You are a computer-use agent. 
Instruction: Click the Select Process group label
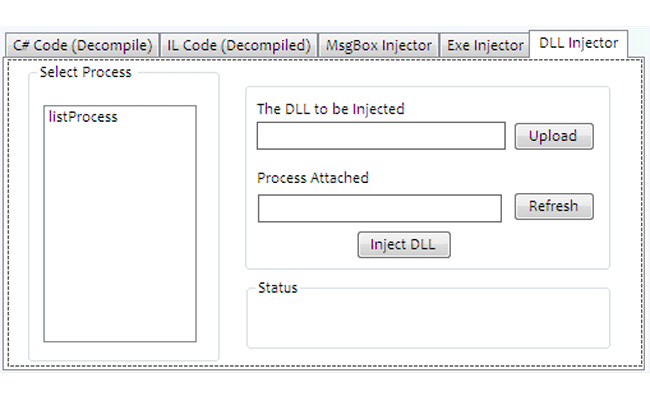85,73
